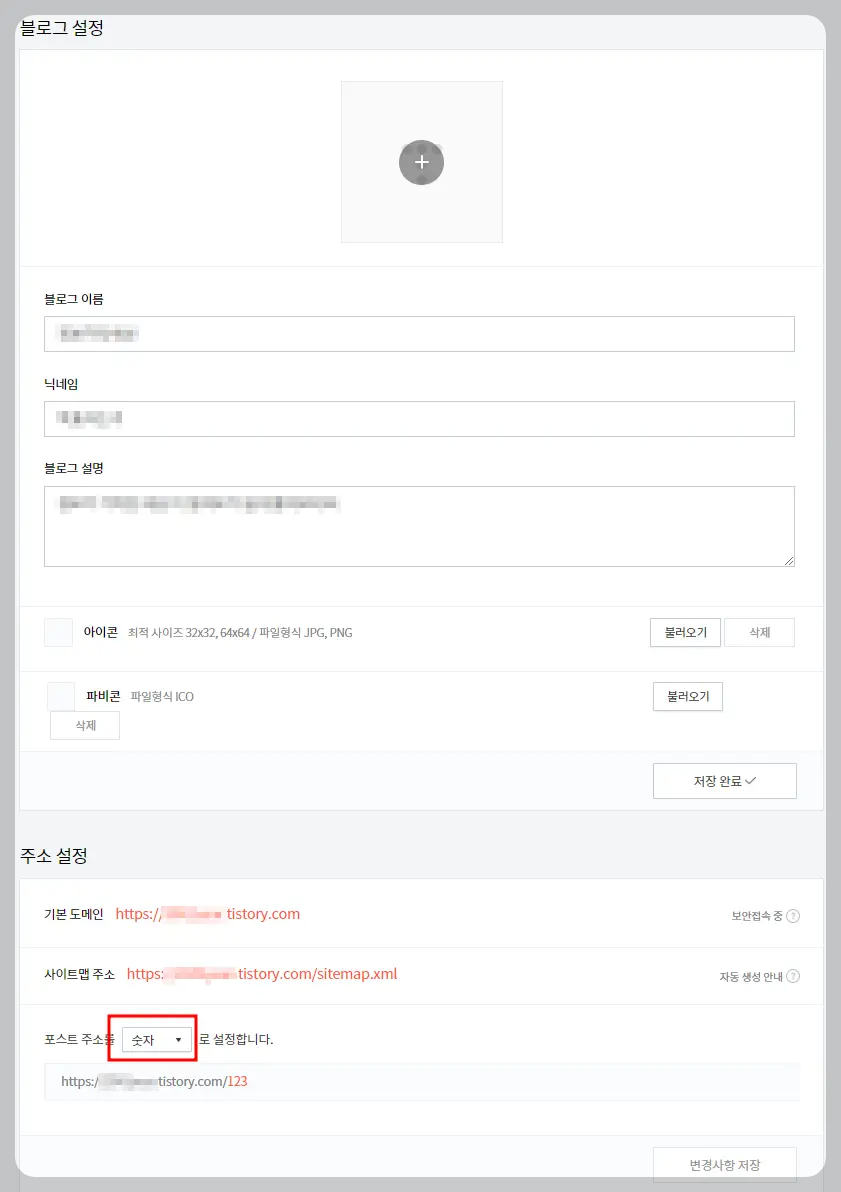
Task: Open the sitemap.xml address link
Action: click(262, 974)
